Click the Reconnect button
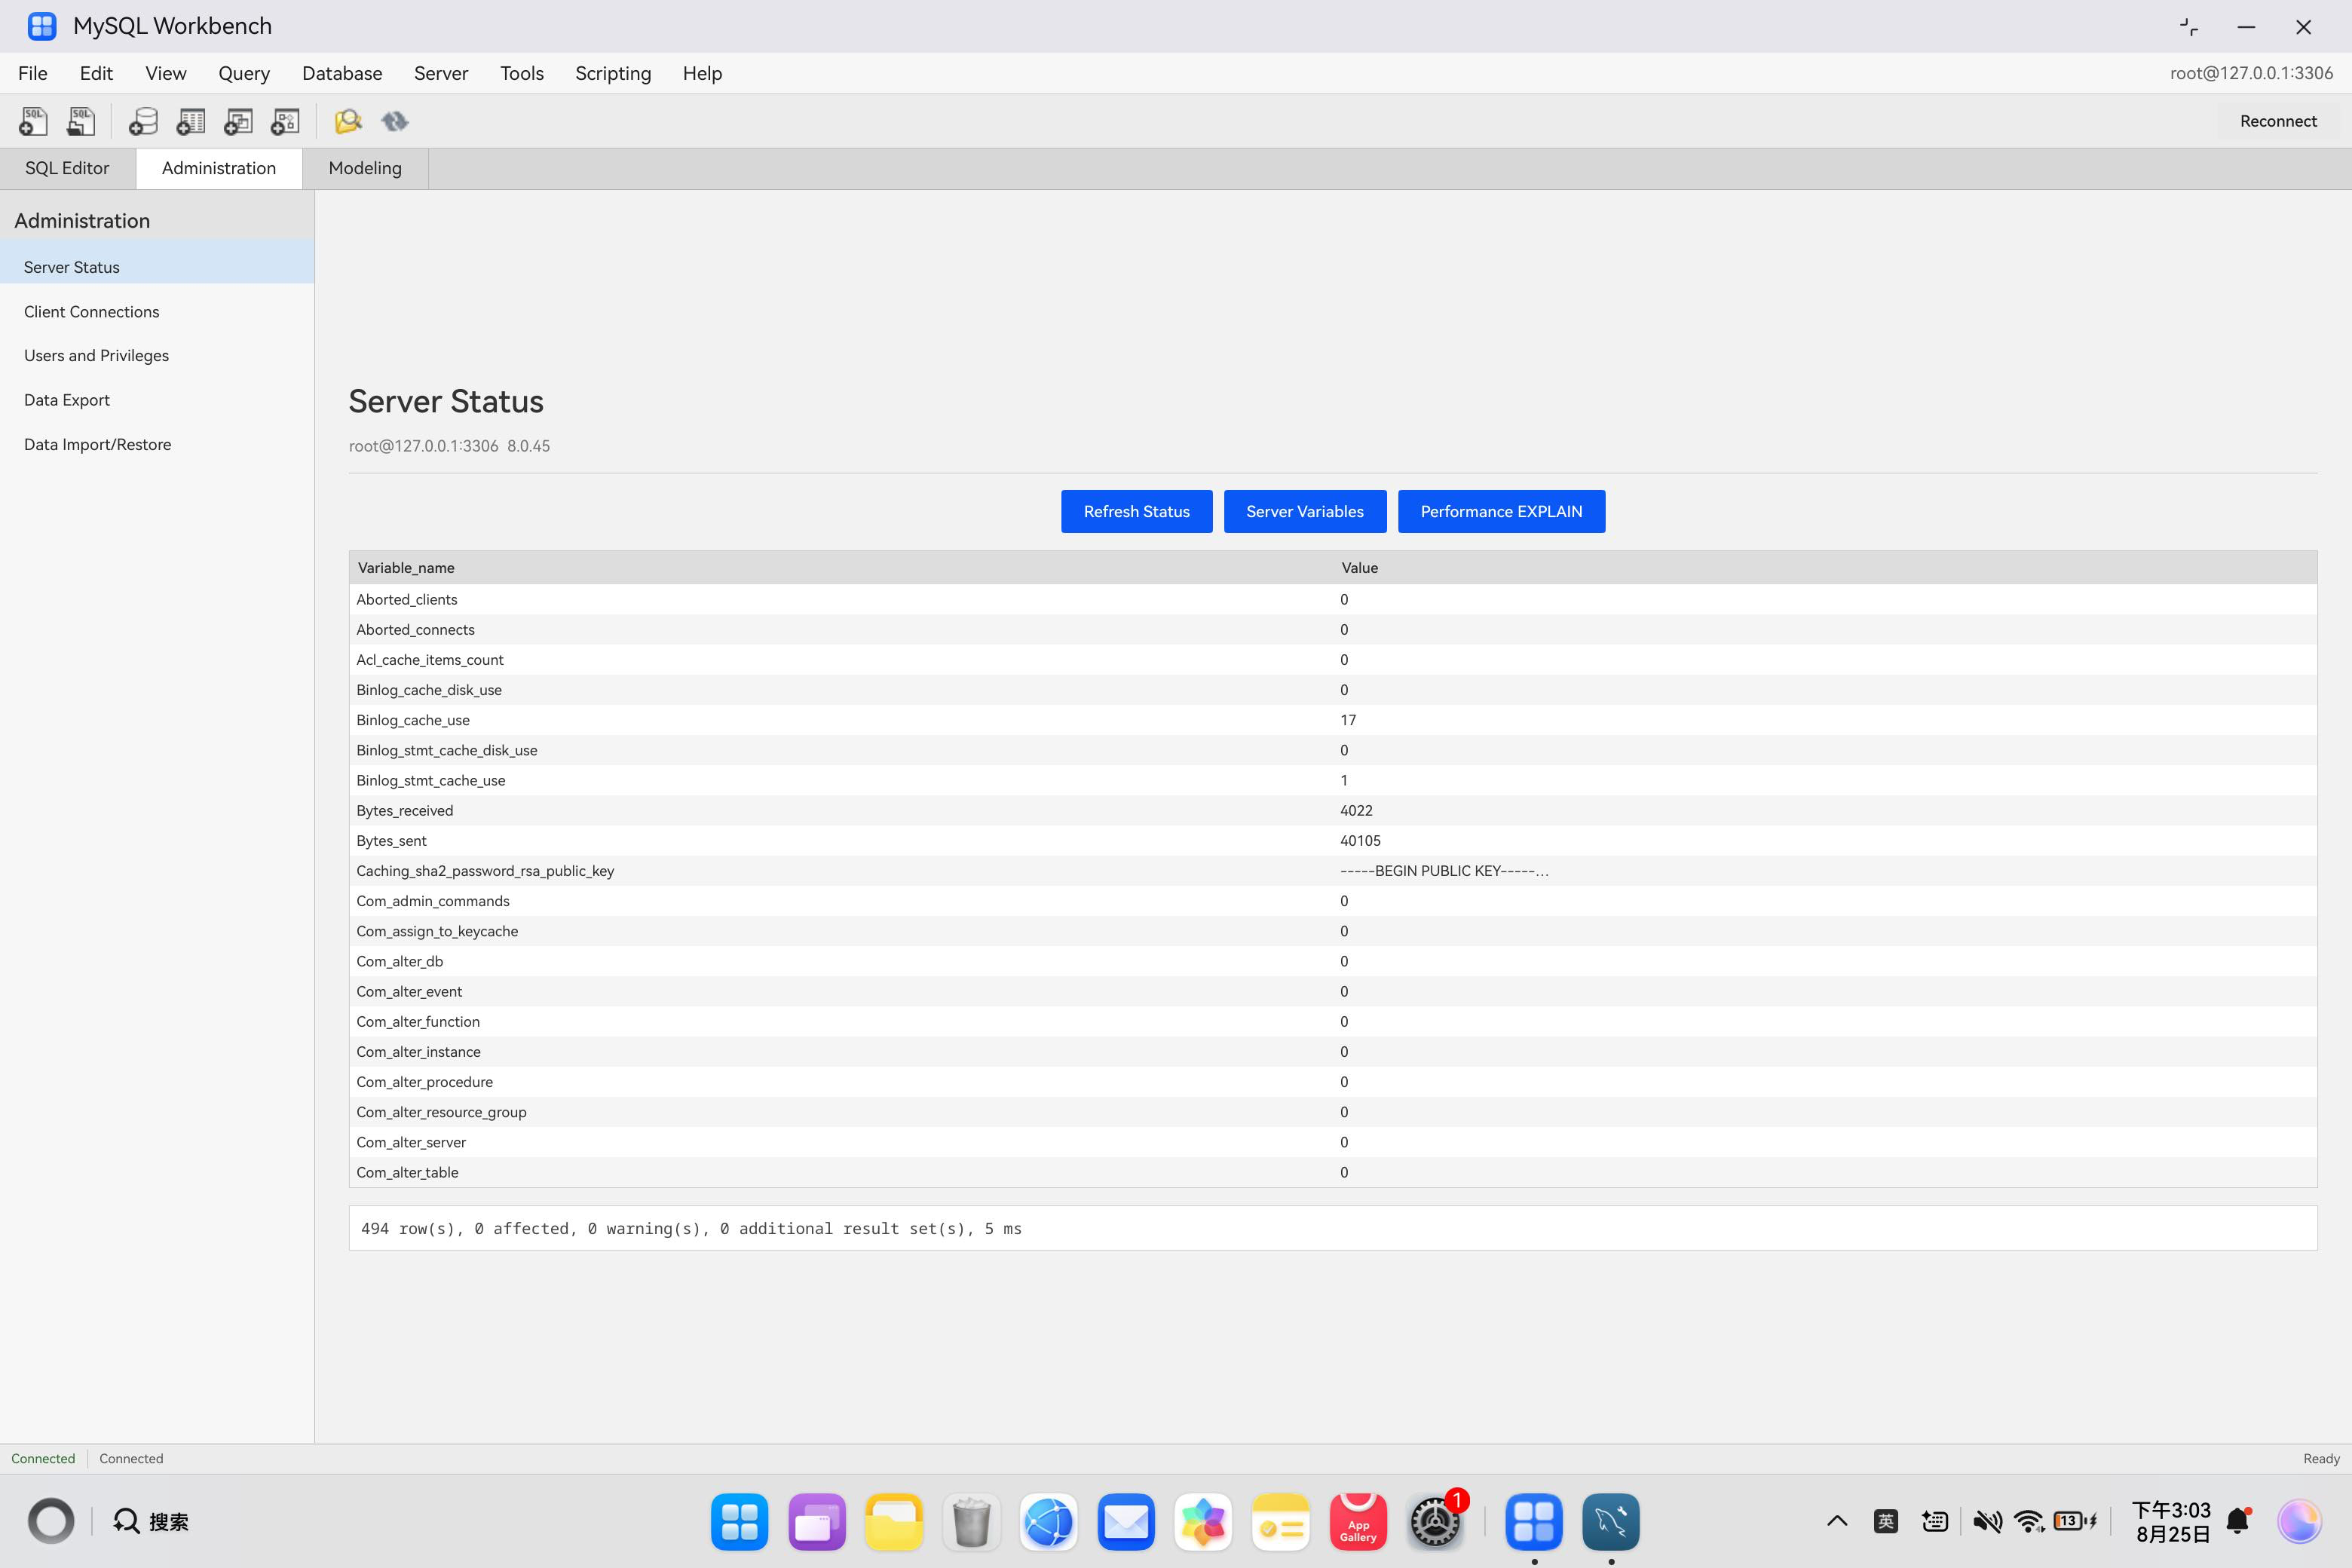Image resolution: width=2352 pixels, height=1568 pixels. point(2278,121)
